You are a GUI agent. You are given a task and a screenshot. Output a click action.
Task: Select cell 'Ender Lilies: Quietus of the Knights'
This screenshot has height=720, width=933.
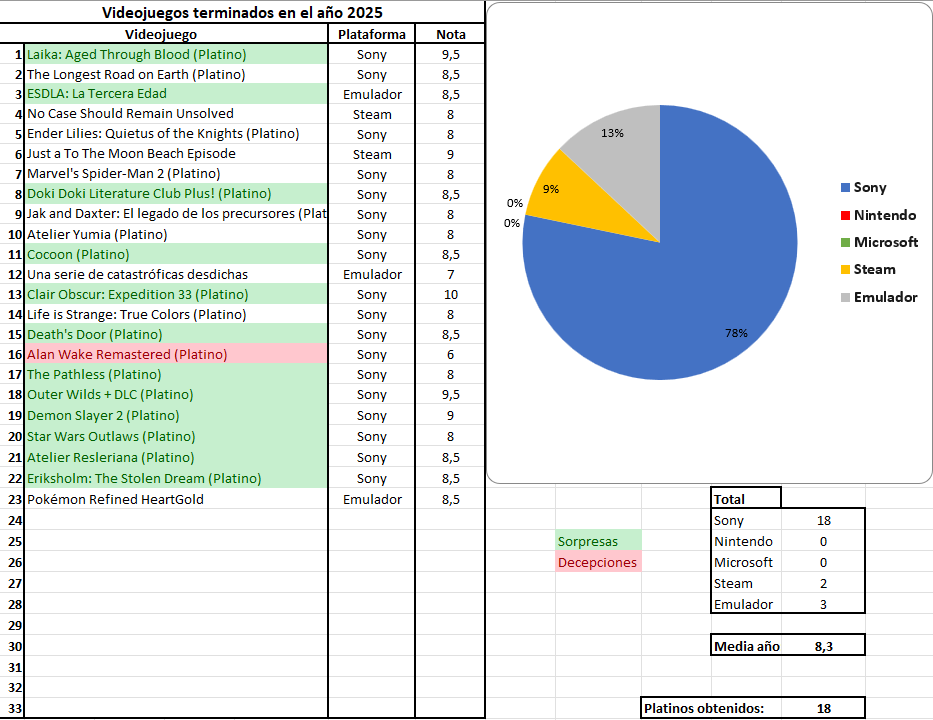pos(176,134)
